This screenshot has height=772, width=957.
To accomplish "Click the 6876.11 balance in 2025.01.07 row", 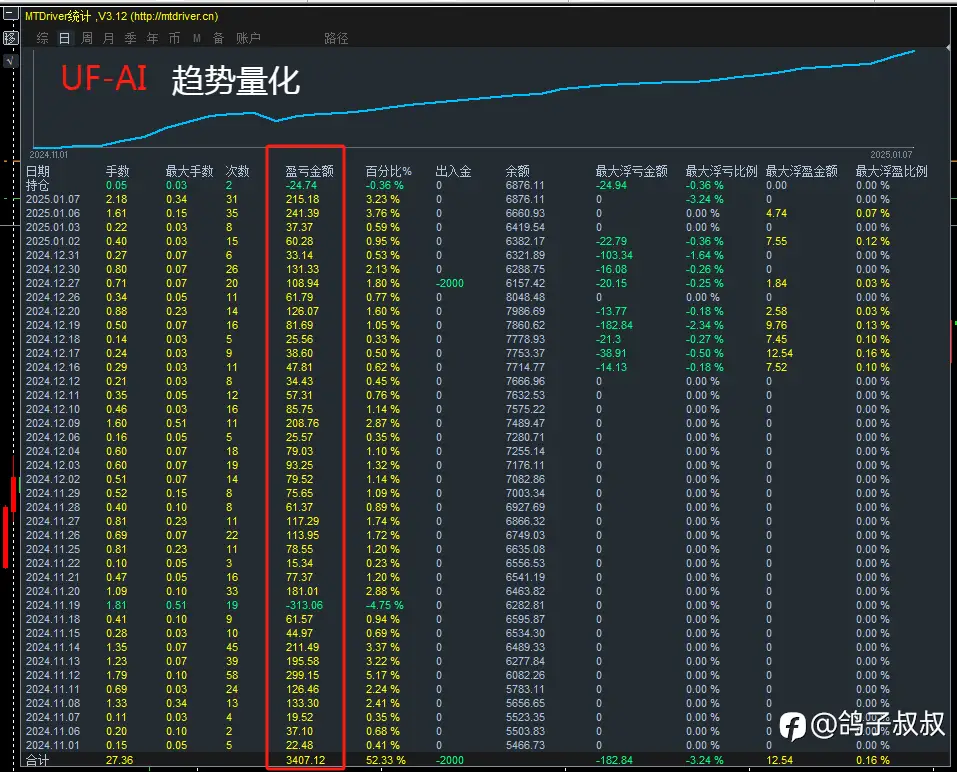I will tap(525, 199).
